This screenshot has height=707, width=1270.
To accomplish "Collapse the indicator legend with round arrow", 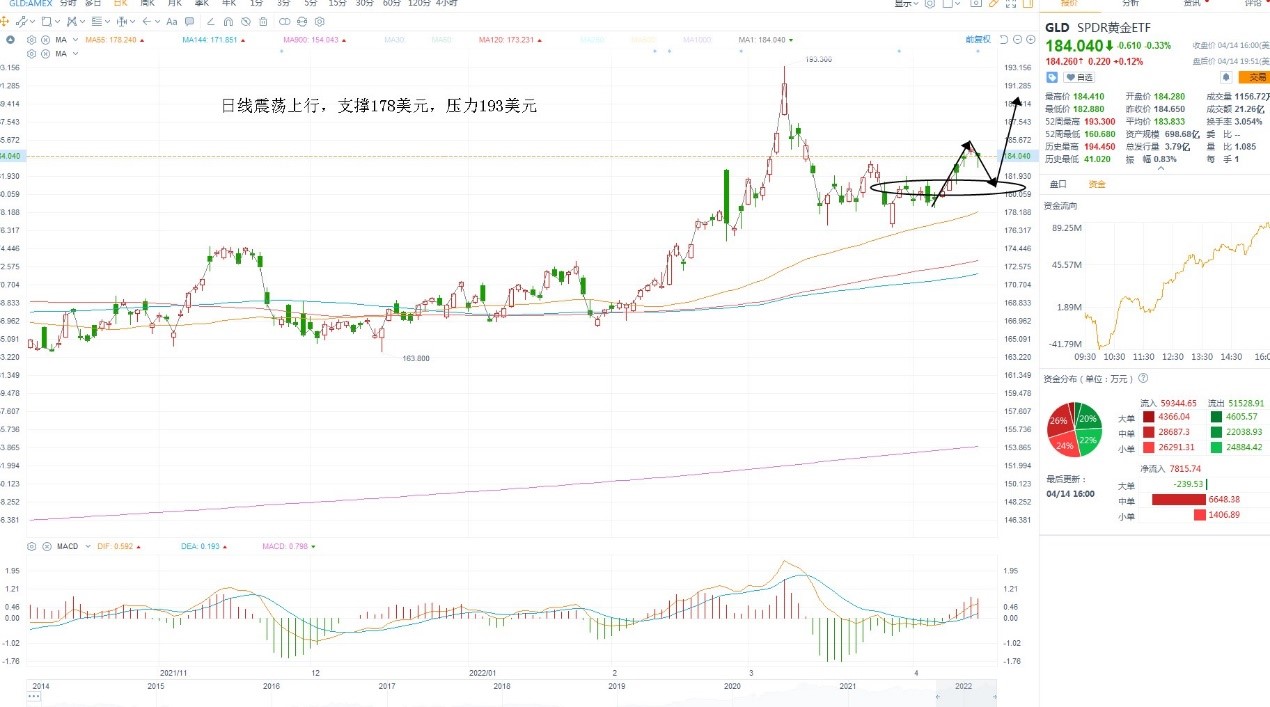I will [10, 40].
